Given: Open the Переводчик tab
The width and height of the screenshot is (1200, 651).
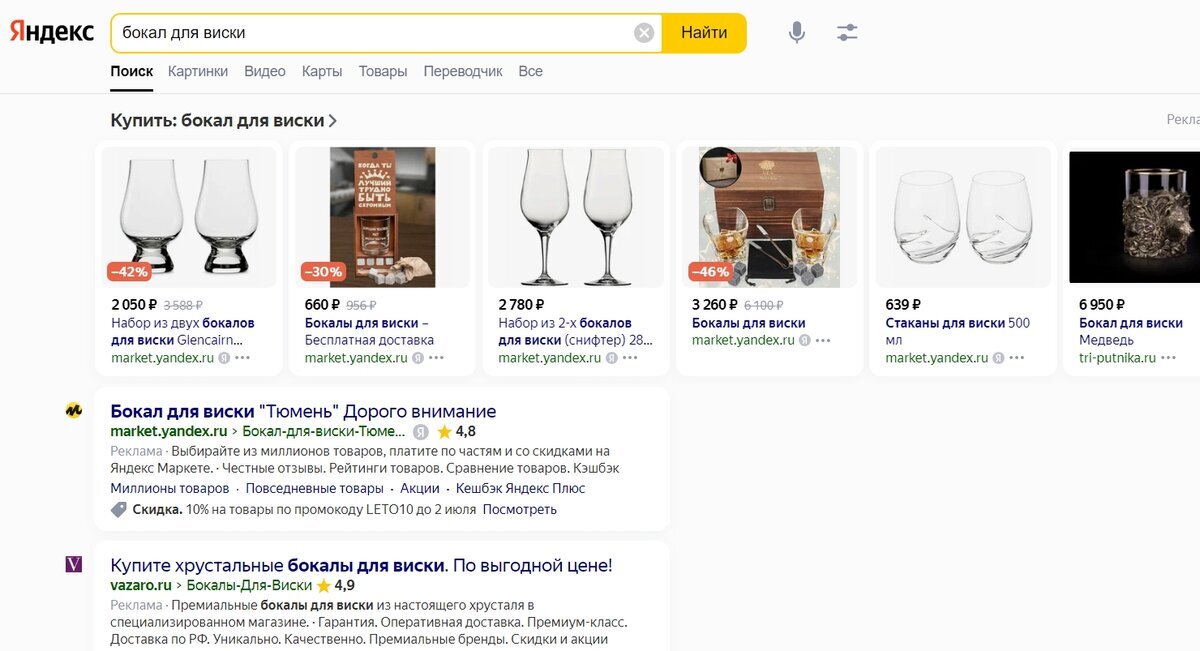Looking at the screenshot, I should click(463, 71).
